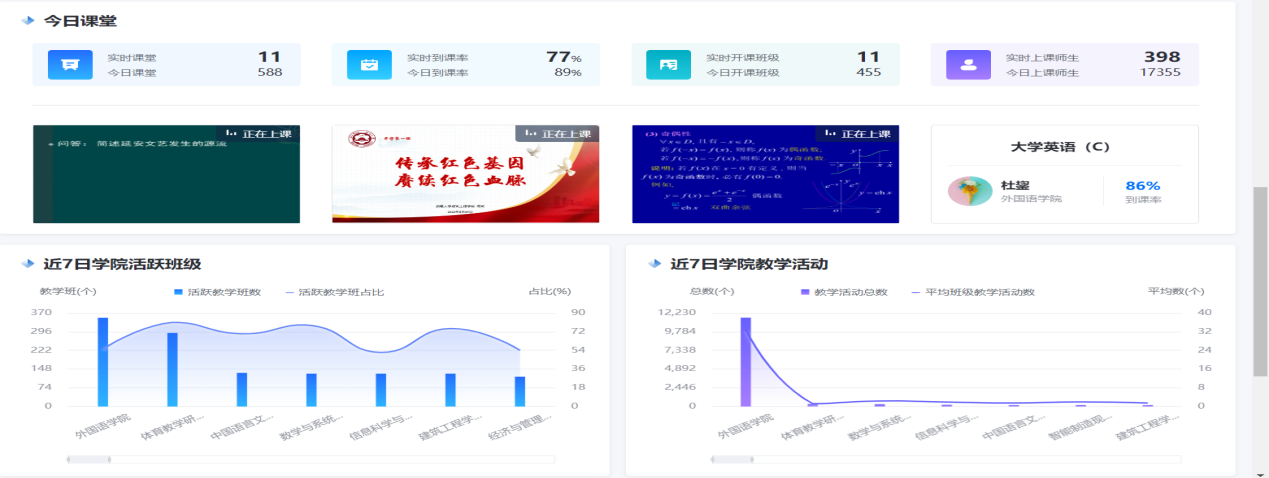Viewport: 1269px width, 478px height.
Task: Click the 今日开课班级 count 455
Action: 868,72
